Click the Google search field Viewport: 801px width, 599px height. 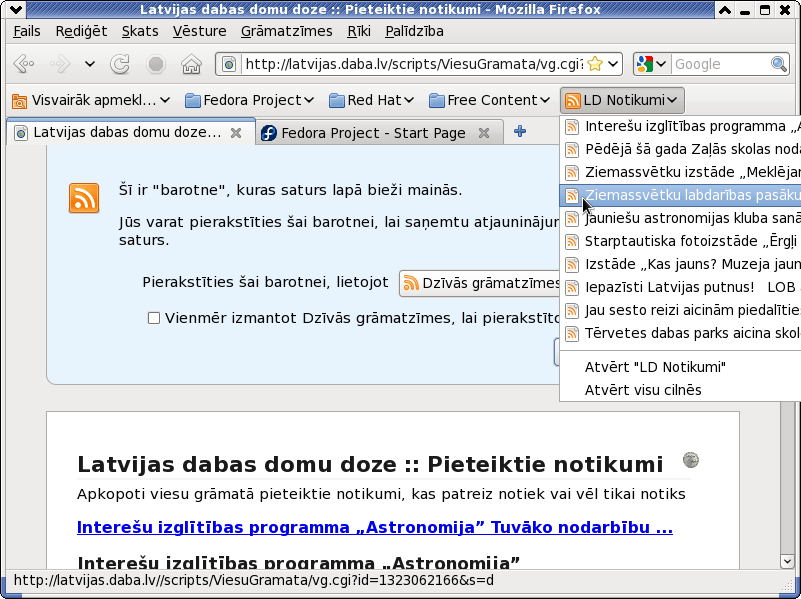[x=720, y=64]
